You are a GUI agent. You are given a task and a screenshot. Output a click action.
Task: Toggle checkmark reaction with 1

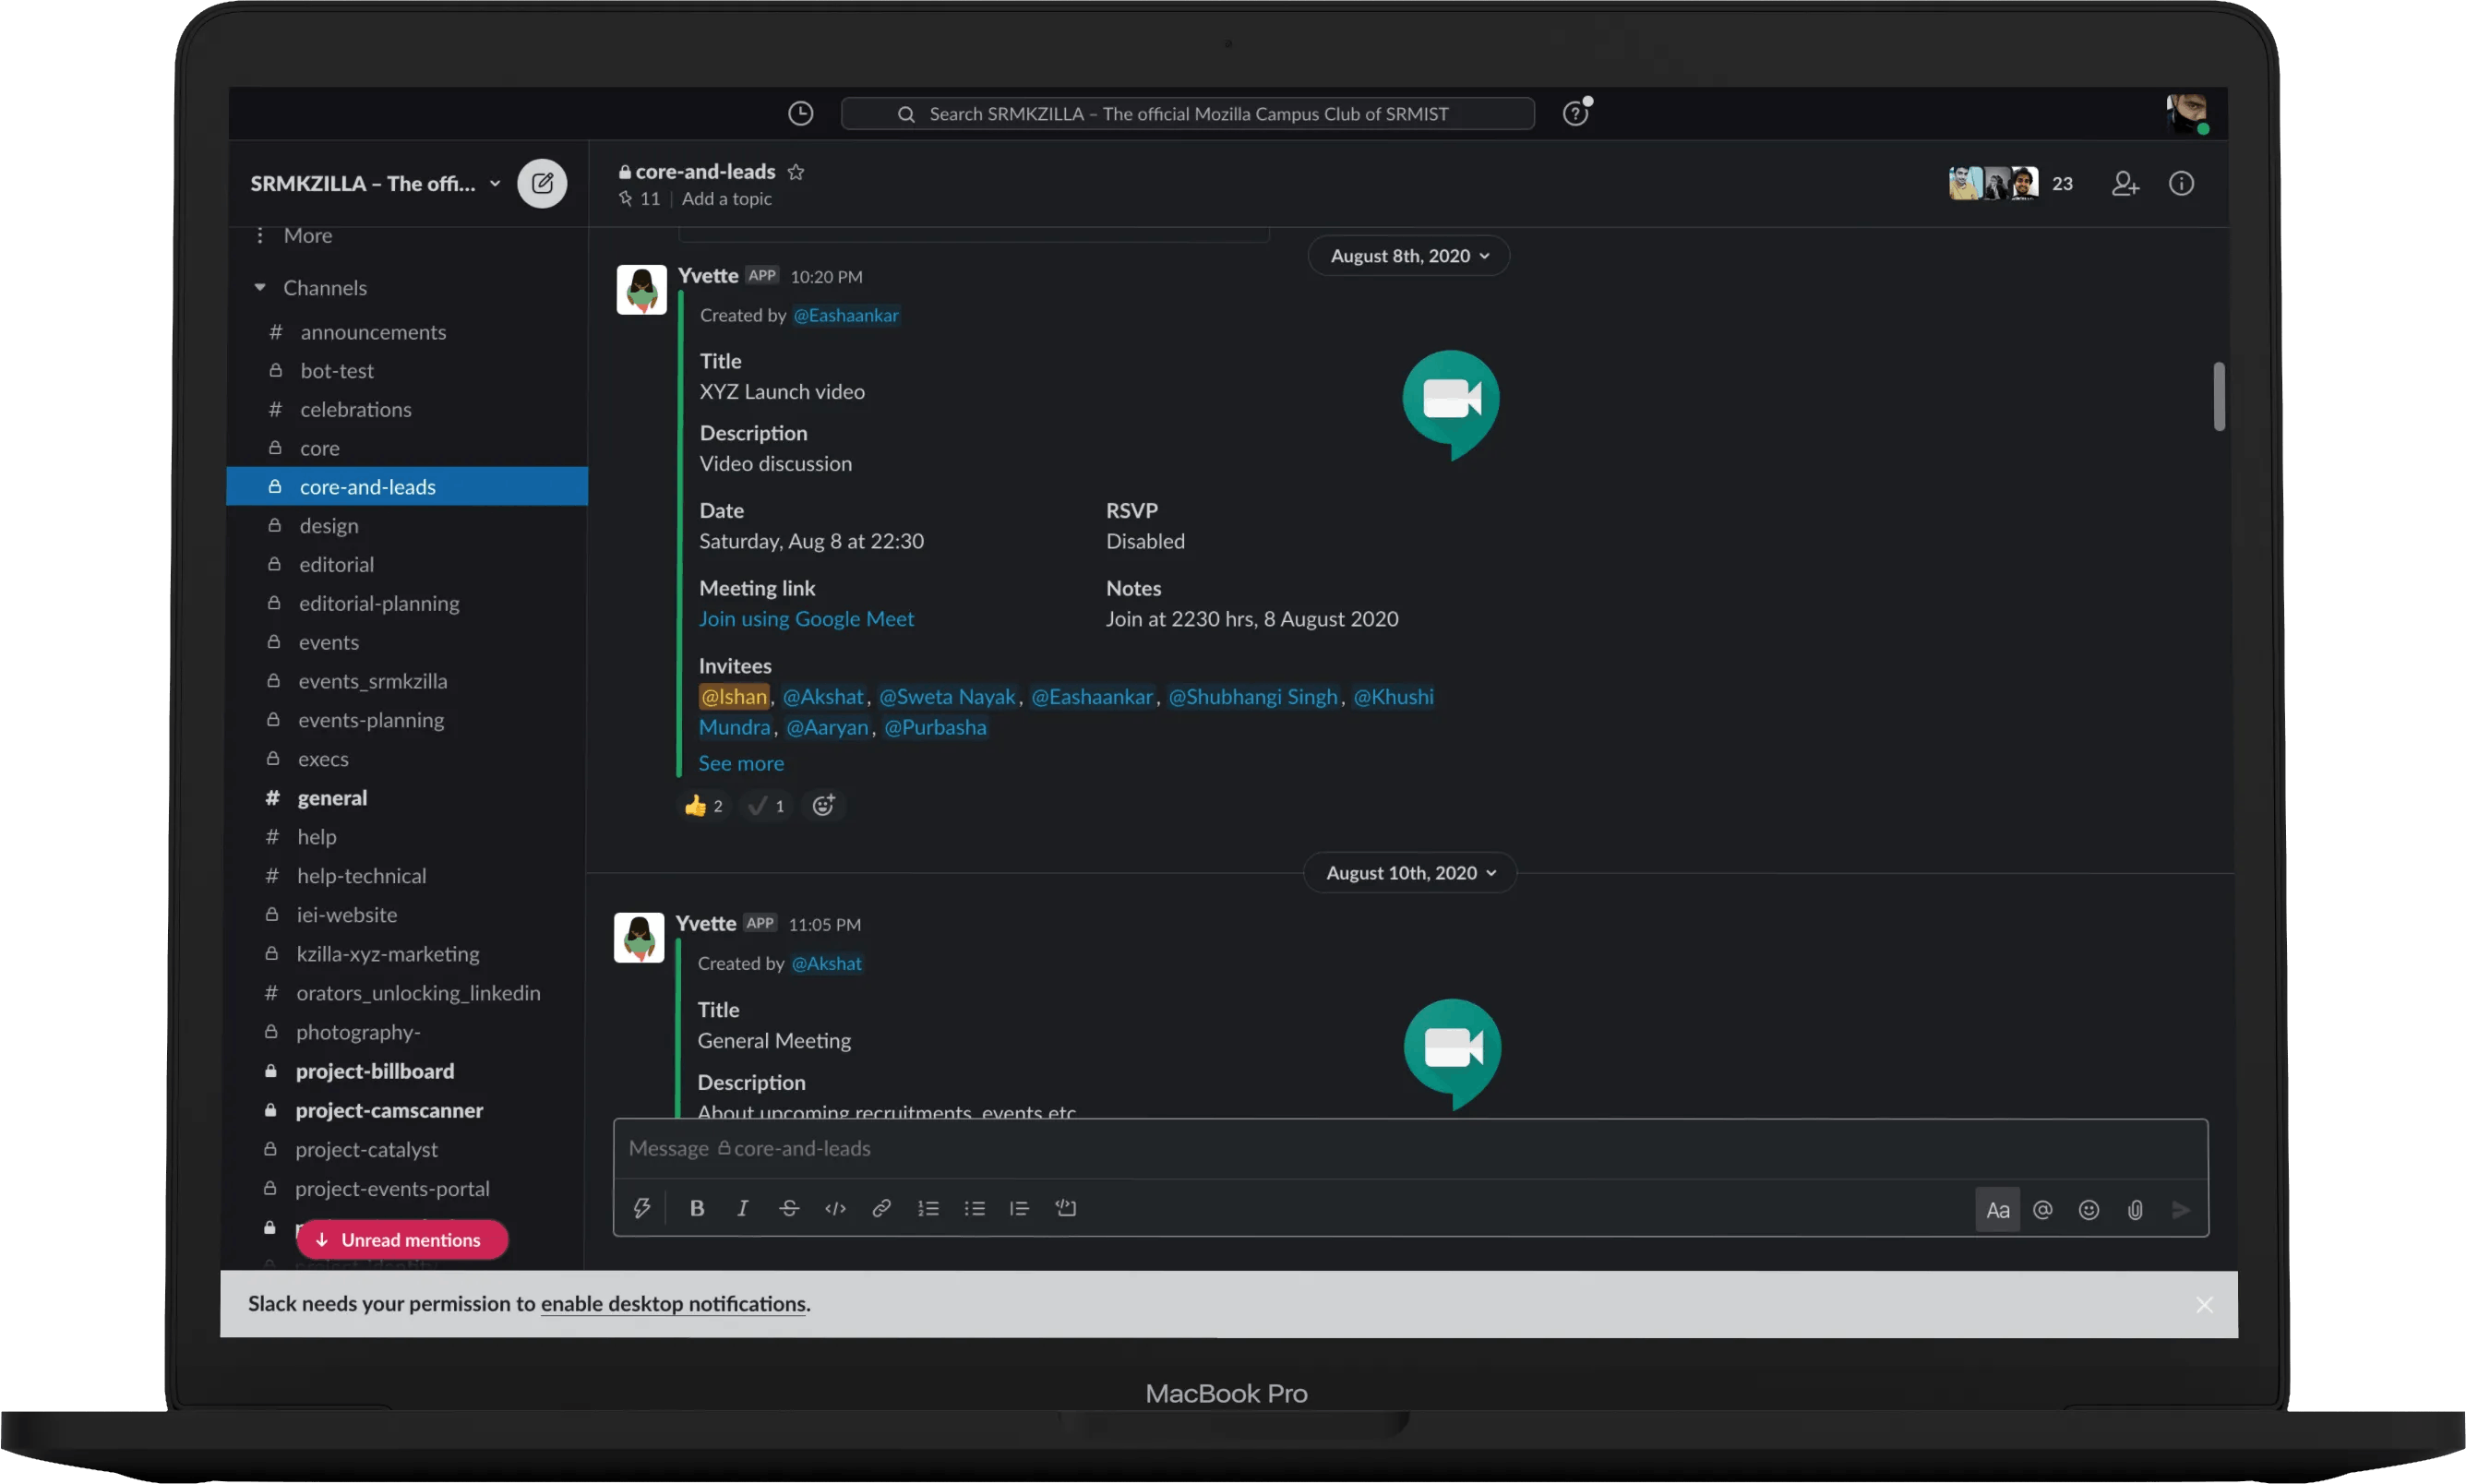pyautogui.click(x=766, y=806)
